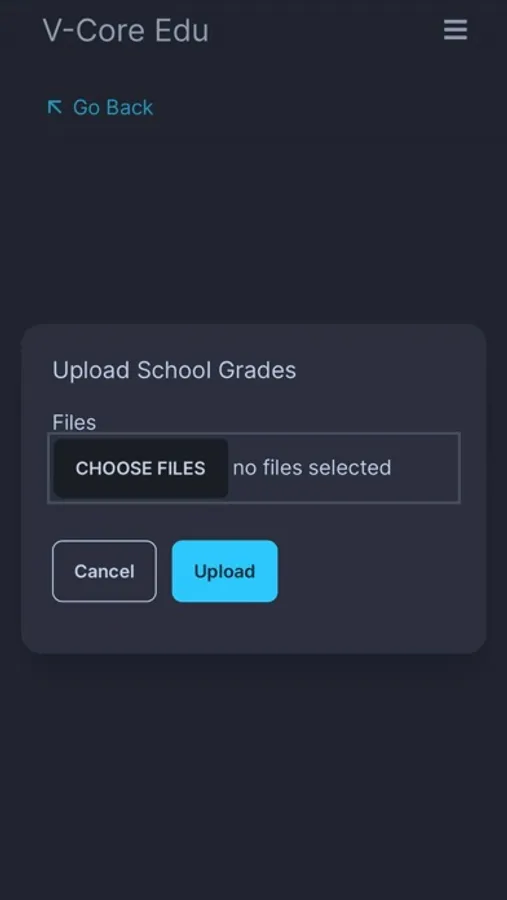507x900 pixels.
Task: Select the Upload School Grades heading
Action: point(174,370)
